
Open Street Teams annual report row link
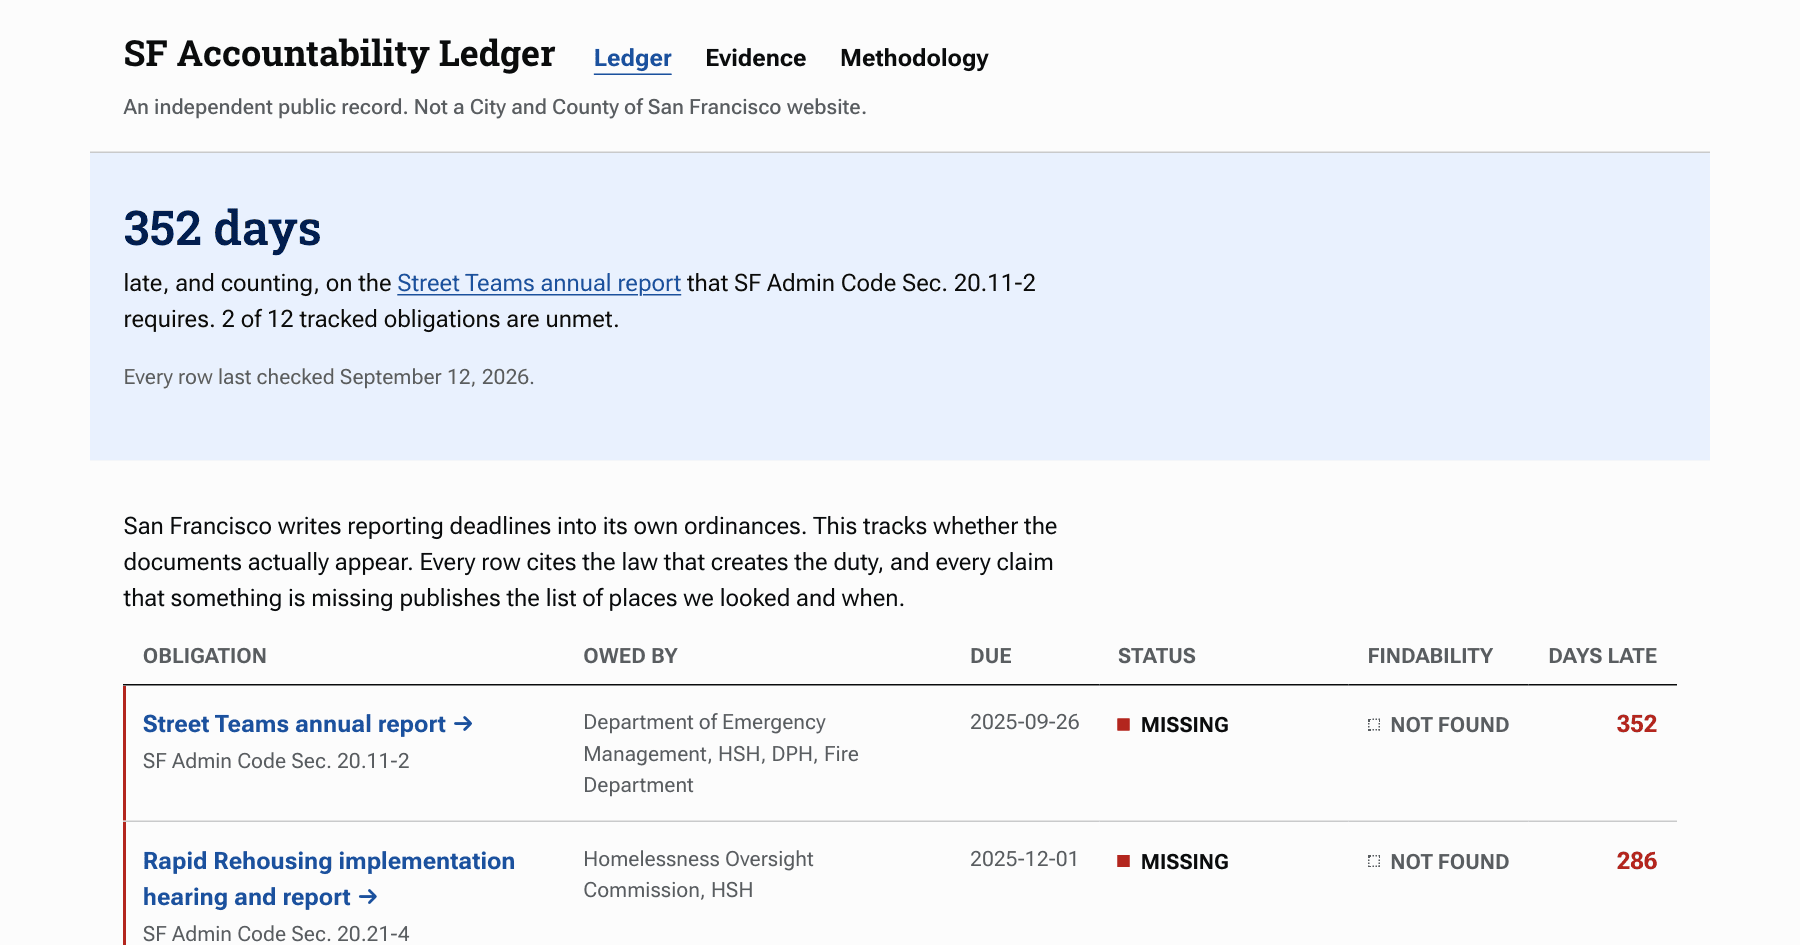pyautogui.click(x=307, y=724)
